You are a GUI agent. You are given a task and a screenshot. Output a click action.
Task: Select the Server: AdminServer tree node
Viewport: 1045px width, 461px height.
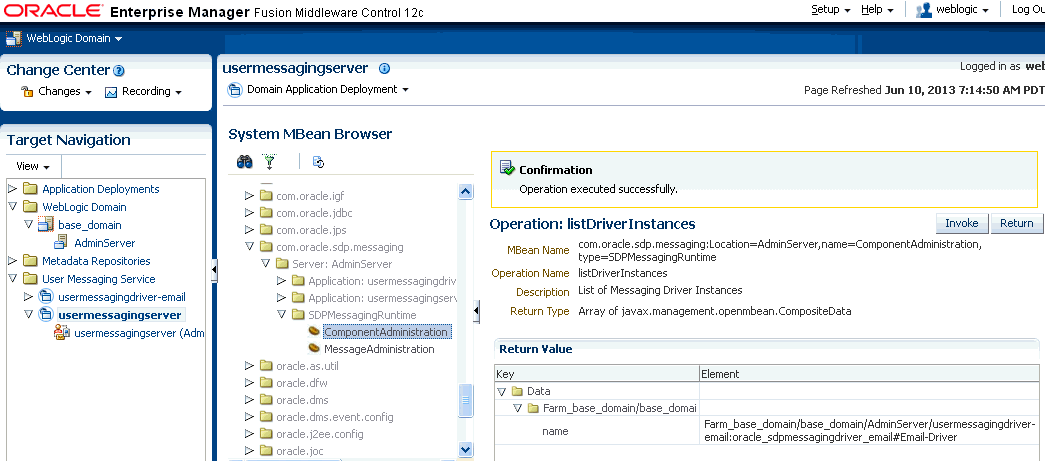343,264
